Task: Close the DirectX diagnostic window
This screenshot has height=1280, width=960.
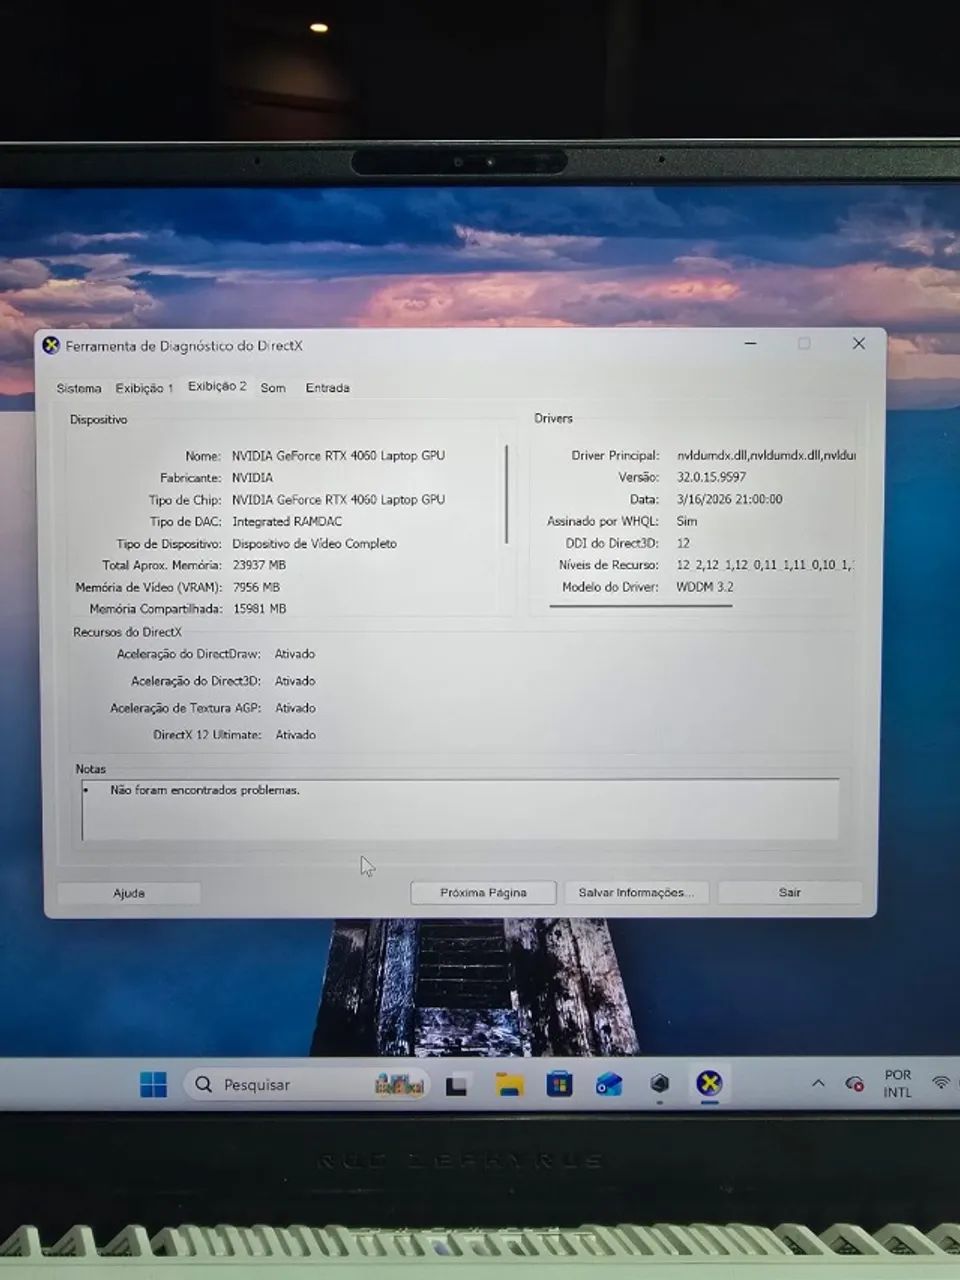Action: click(858, 344)
